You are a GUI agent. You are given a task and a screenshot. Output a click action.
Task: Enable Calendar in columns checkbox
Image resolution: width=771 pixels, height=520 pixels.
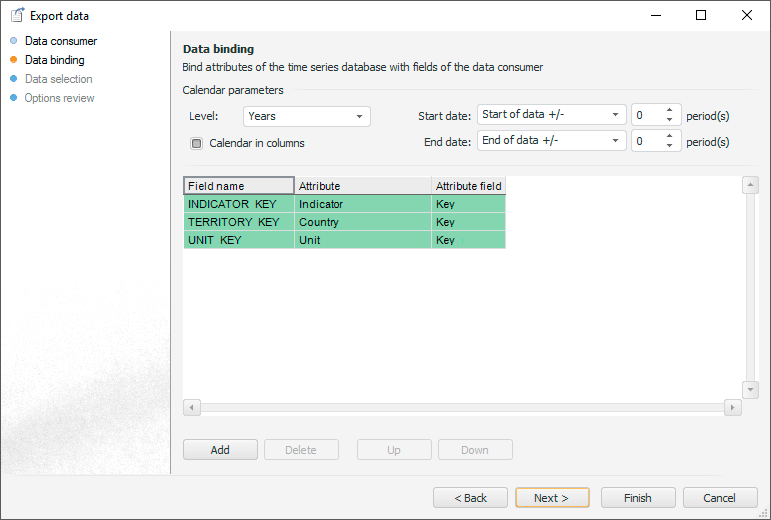click(197, 143)
